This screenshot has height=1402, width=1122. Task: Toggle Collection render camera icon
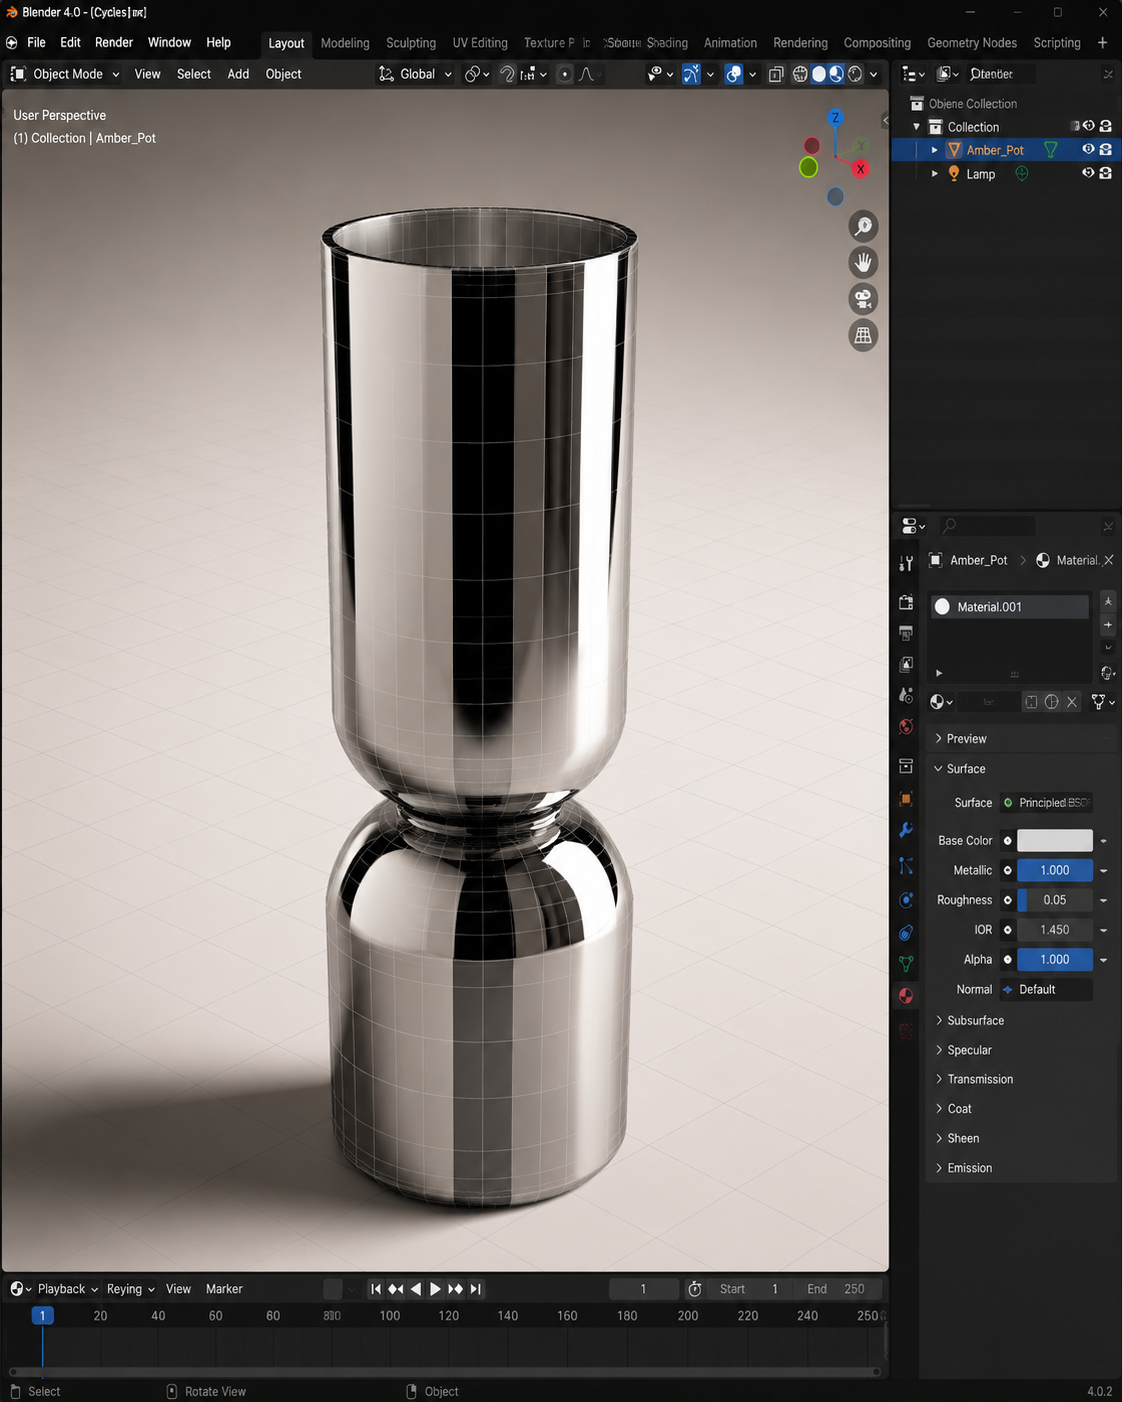pyautogui.click(x=1106, y=126)
